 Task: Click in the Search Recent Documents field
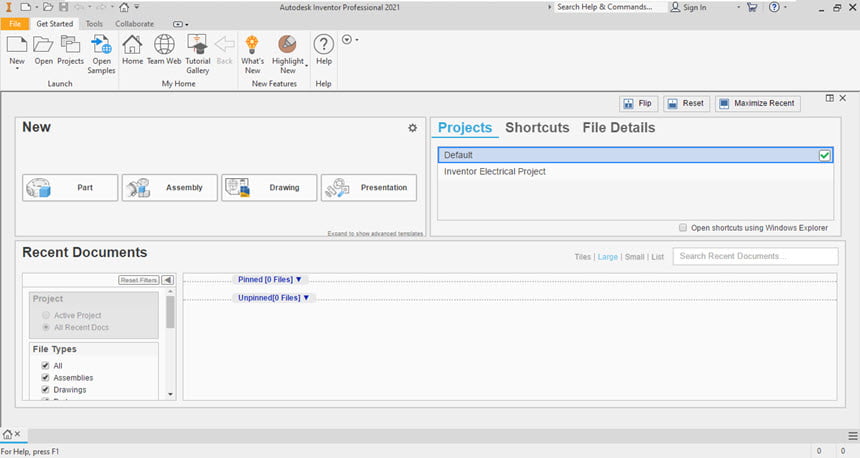[755, 256]
